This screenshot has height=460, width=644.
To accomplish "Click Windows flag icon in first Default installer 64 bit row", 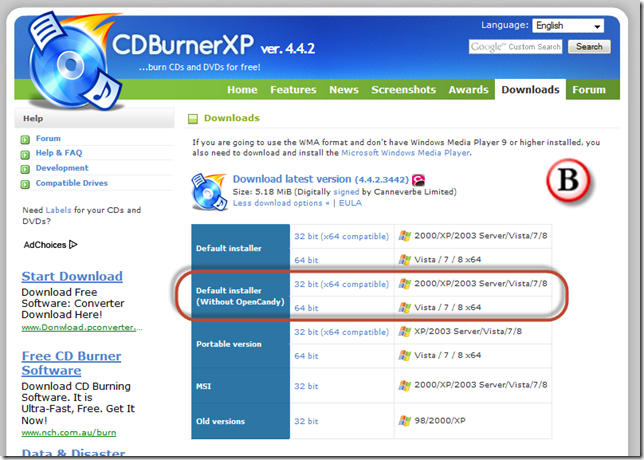I will click(x=405, y=260).
